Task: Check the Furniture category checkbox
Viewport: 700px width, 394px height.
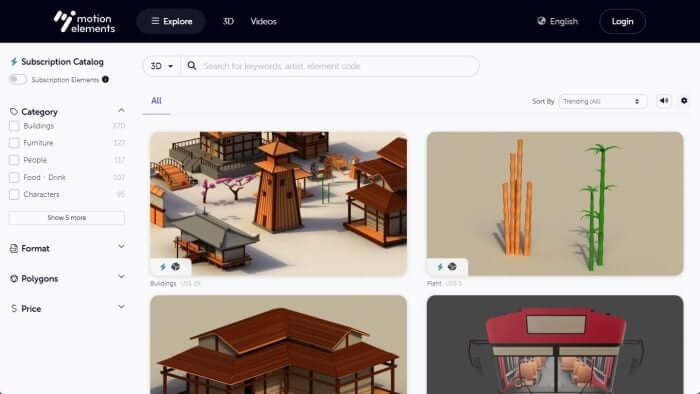Action: click(x=14, y=143)
